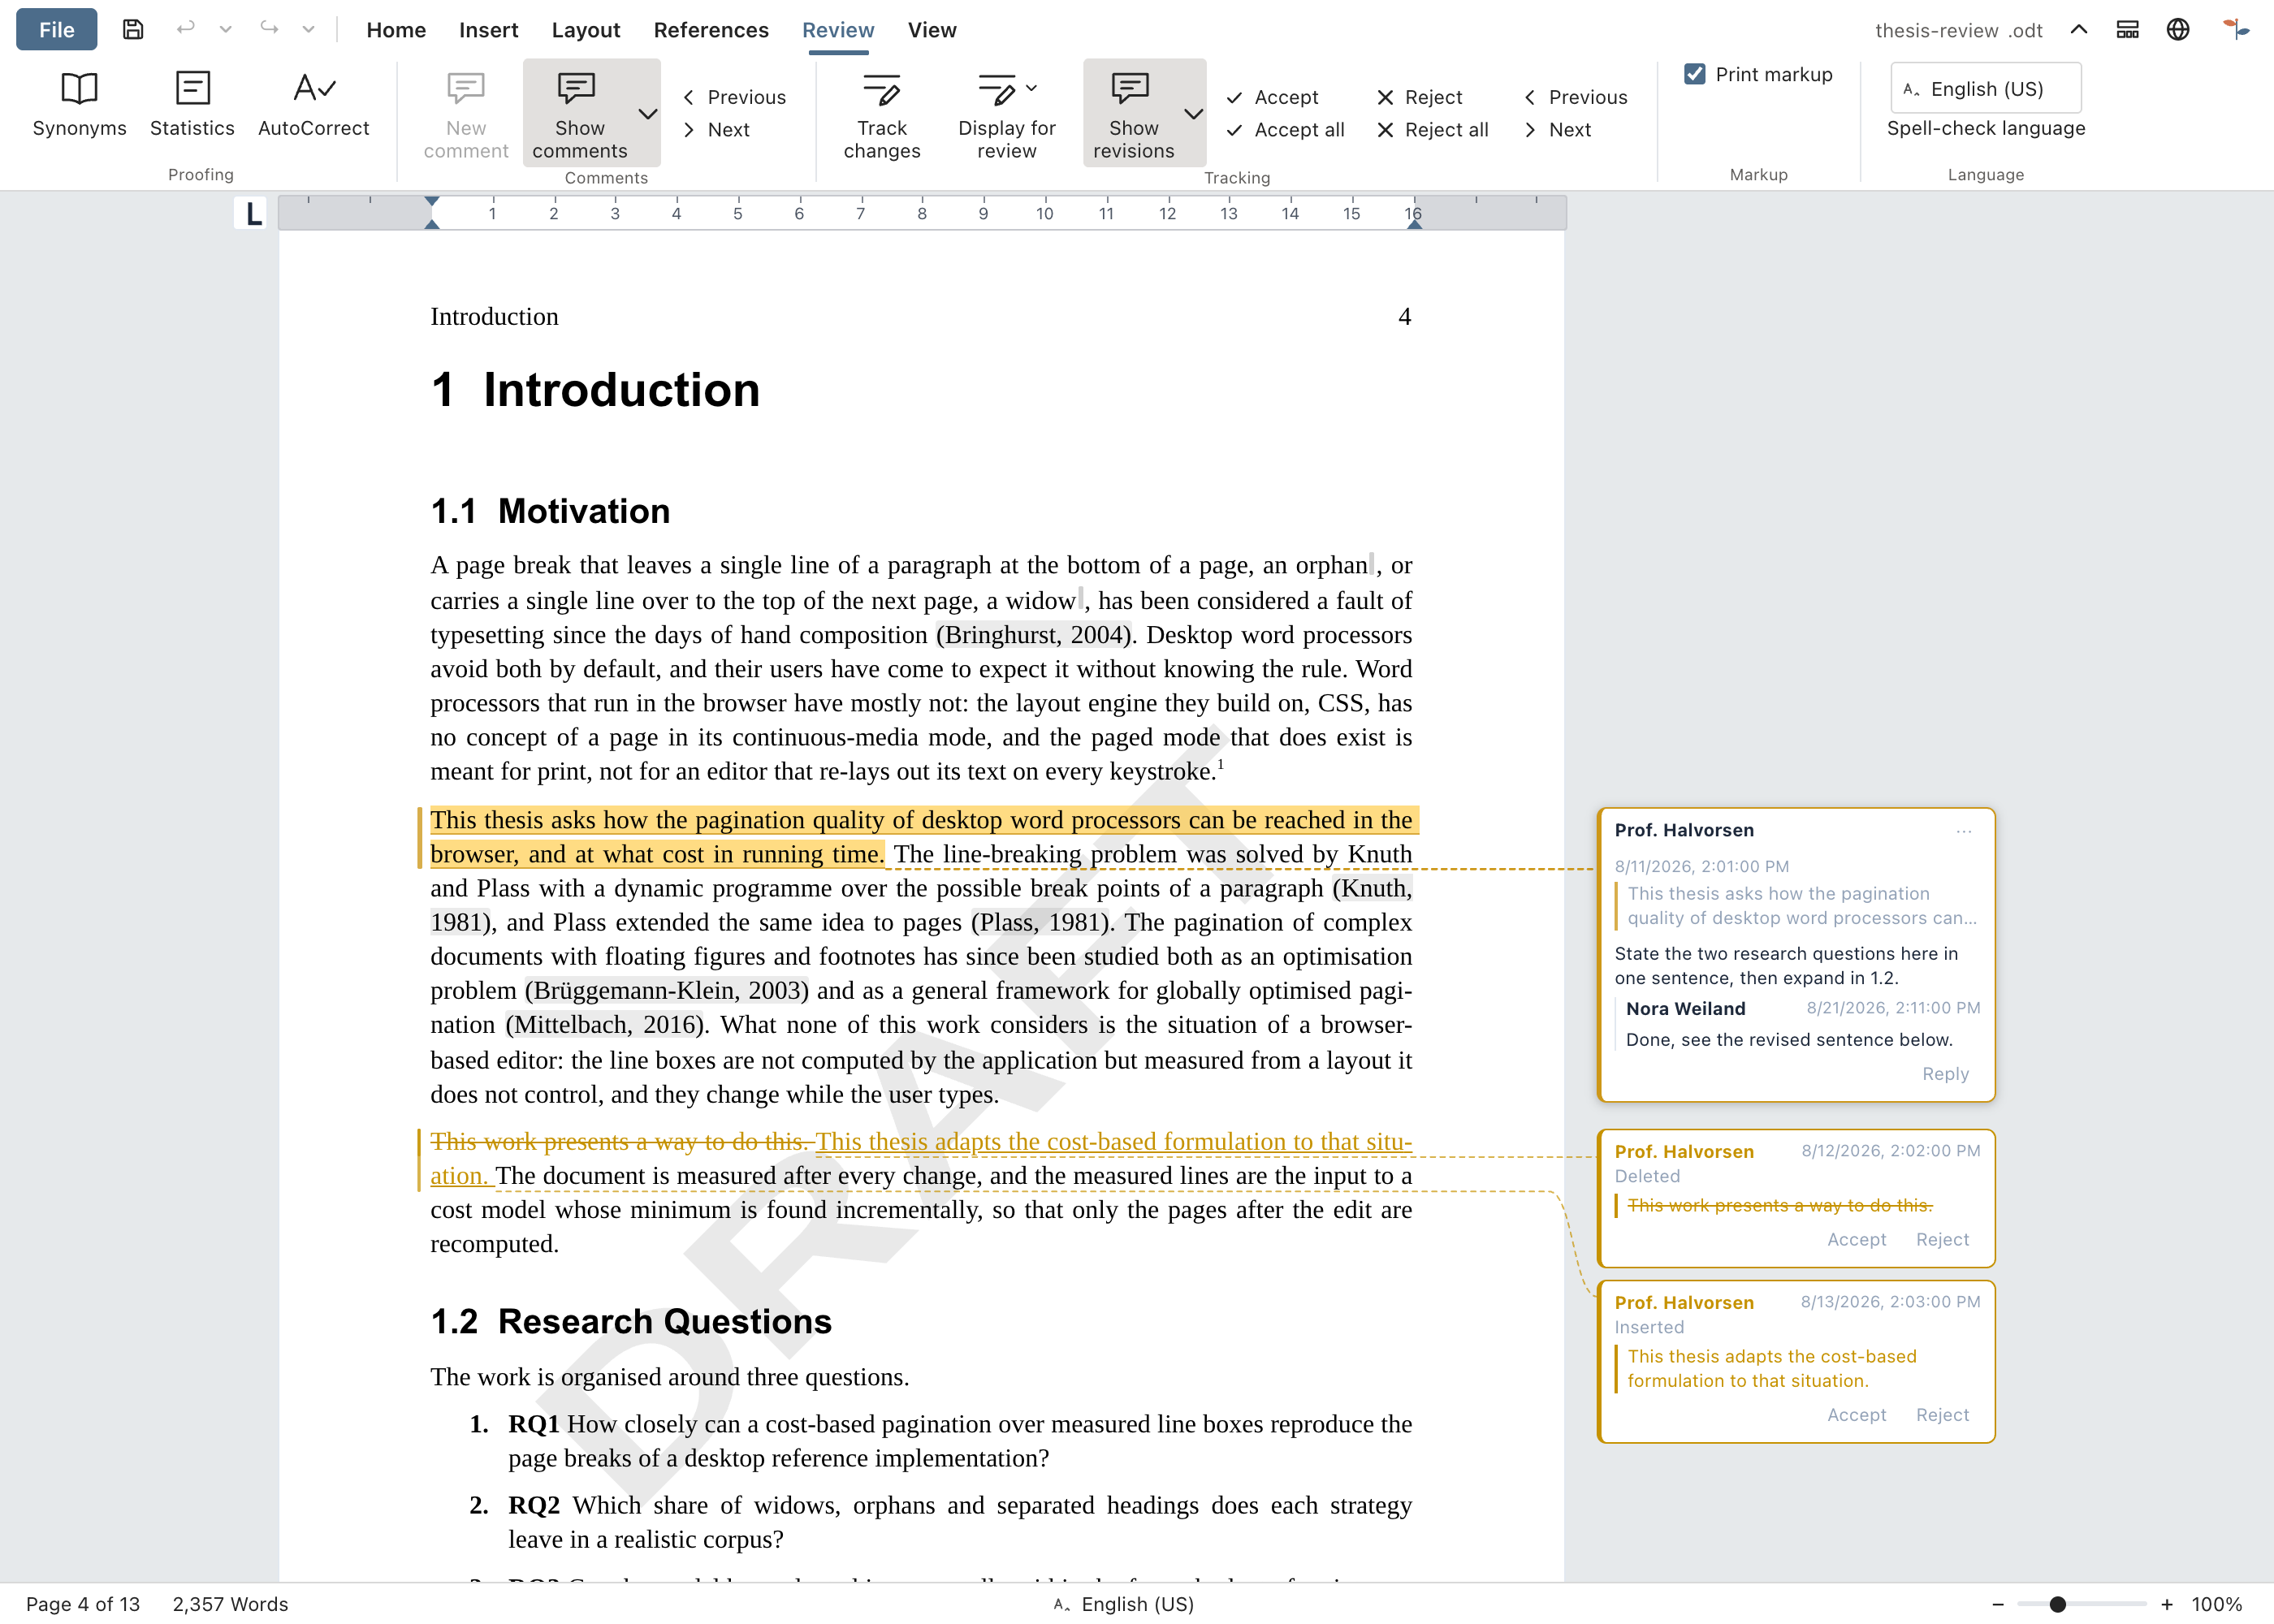
Task: Click the 2,357 Words count
Action: click(230, 1604)
